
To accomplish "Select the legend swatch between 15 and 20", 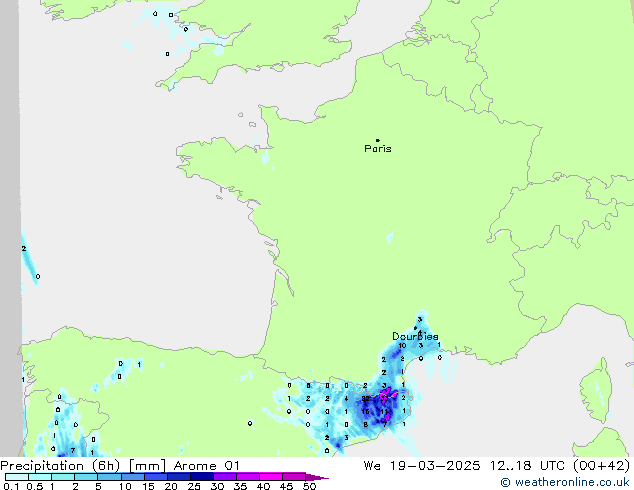I will pyautogui.click(x=155, y=477).
